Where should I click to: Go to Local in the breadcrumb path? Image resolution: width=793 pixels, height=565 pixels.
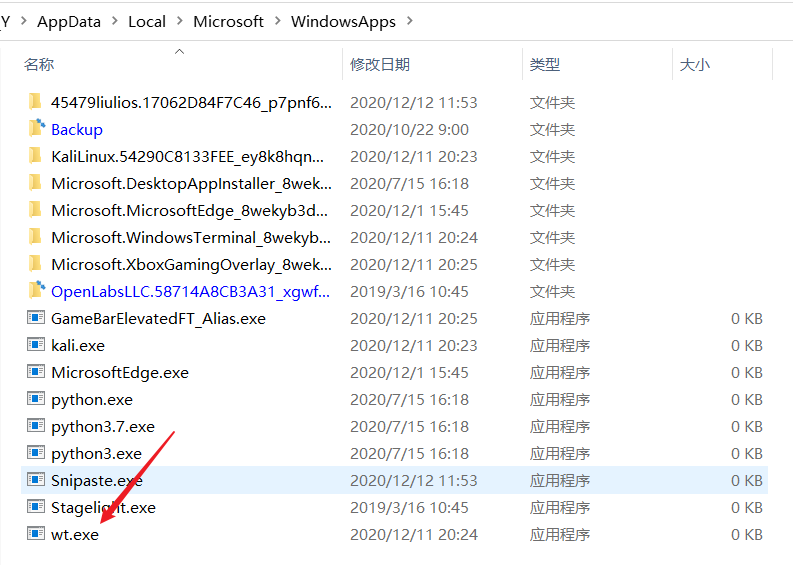(147, 22)
